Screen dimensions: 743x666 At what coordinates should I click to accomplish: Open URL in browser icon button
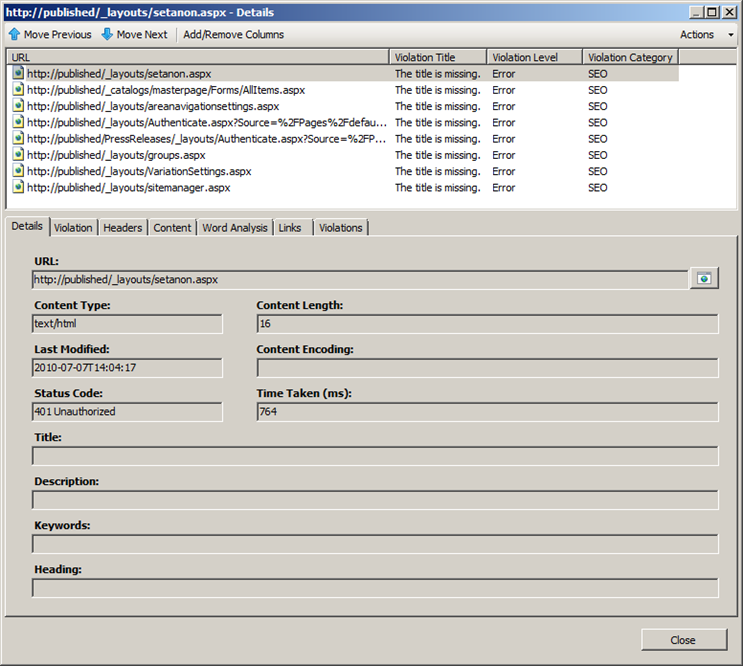click(704, 279)
